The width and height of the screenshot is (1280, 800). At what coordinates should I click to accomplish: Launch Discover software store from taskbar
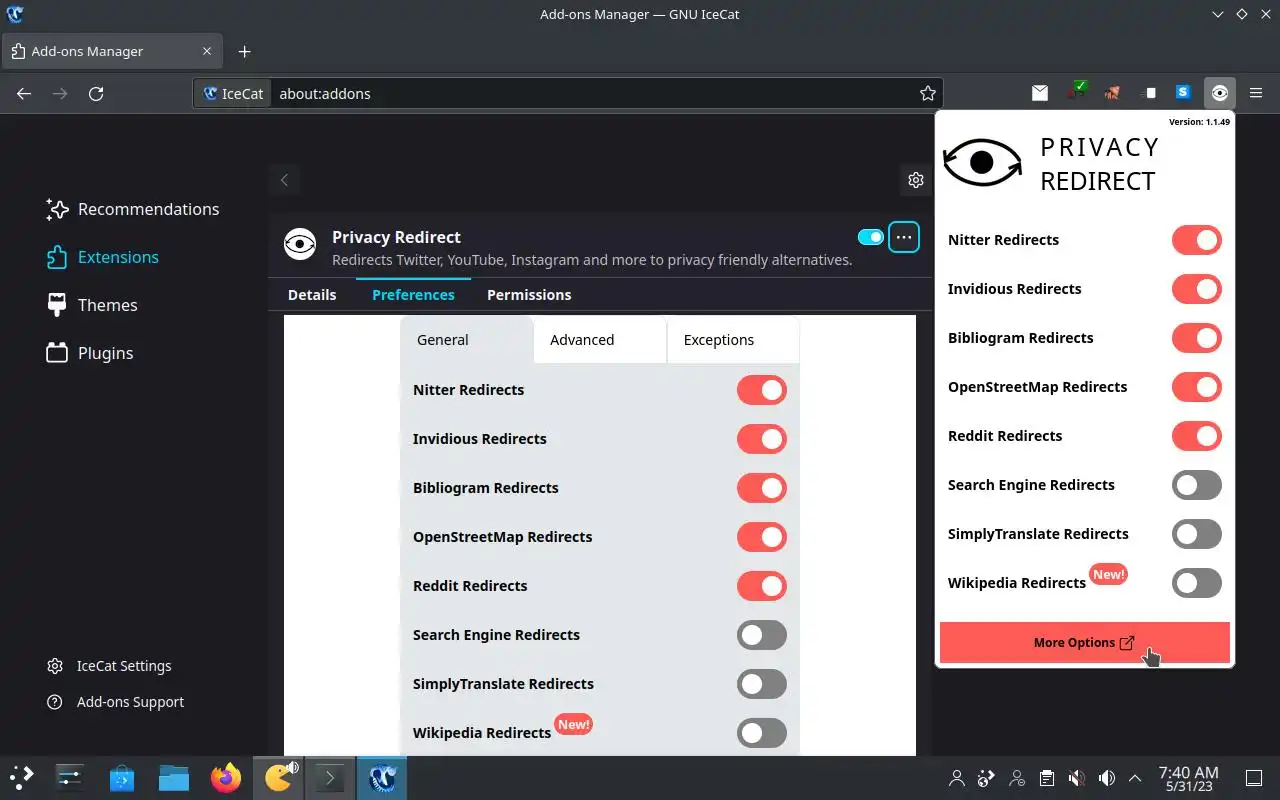coord(122,777)
